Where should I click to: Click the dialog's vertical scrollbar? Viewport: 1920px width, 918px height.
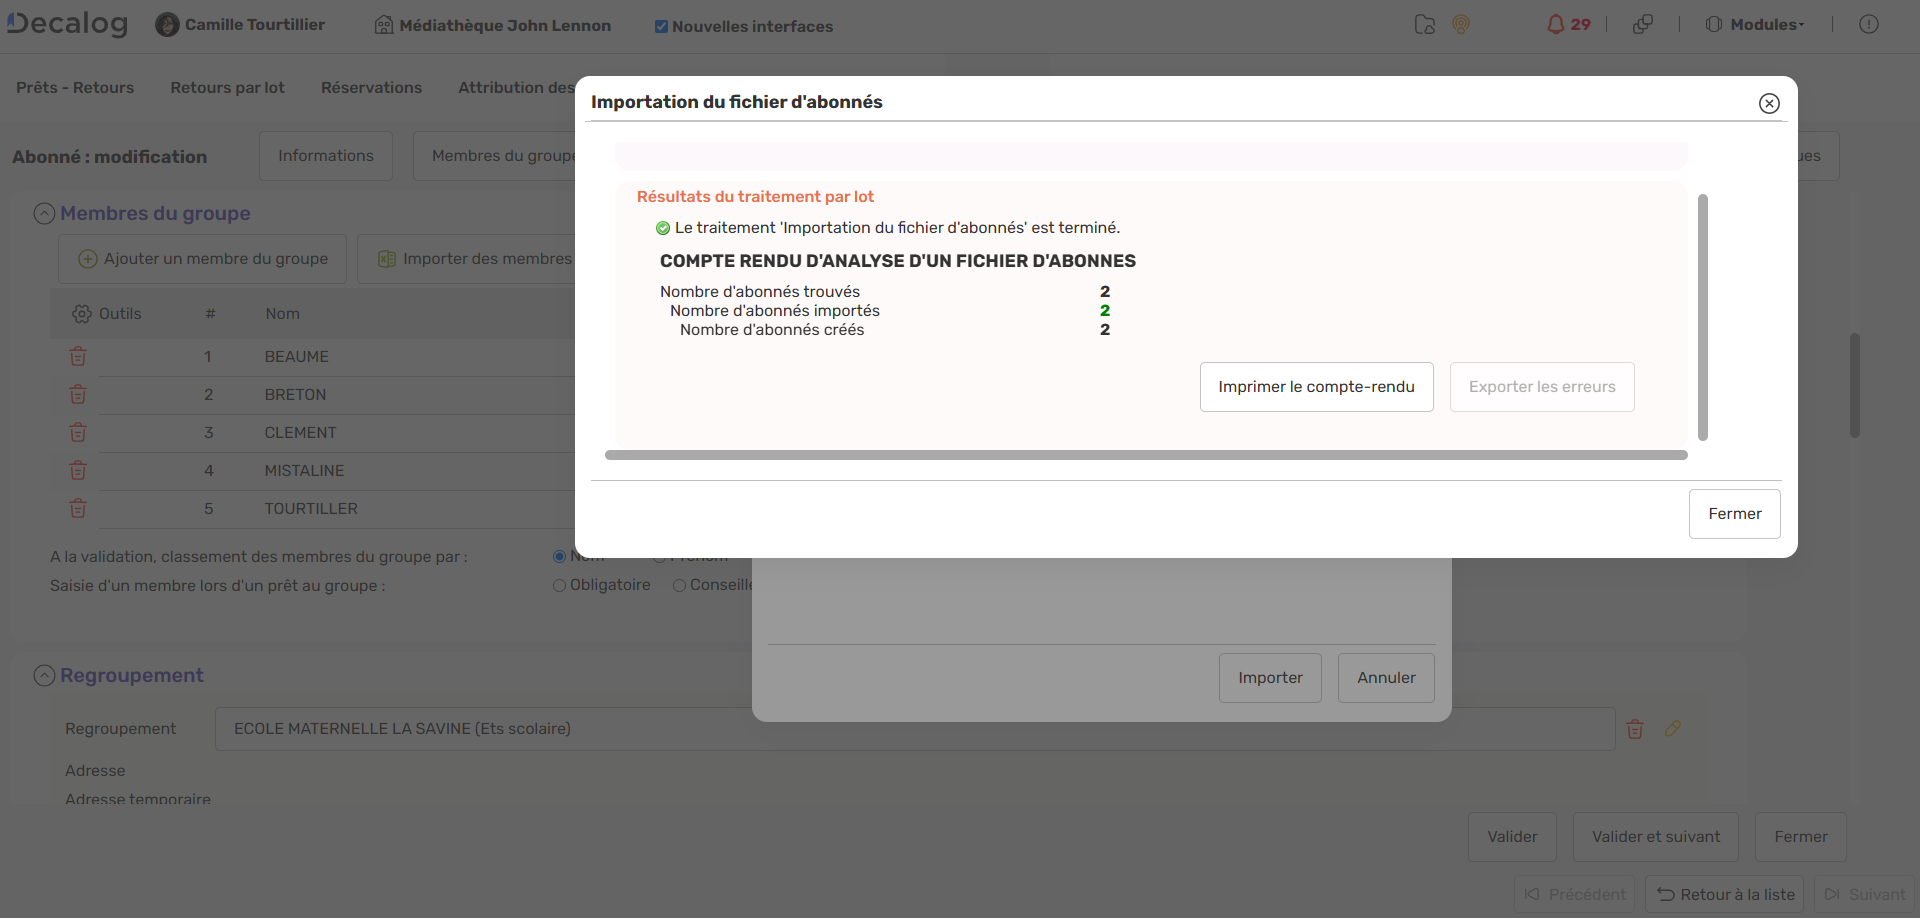click(1702, 317)
